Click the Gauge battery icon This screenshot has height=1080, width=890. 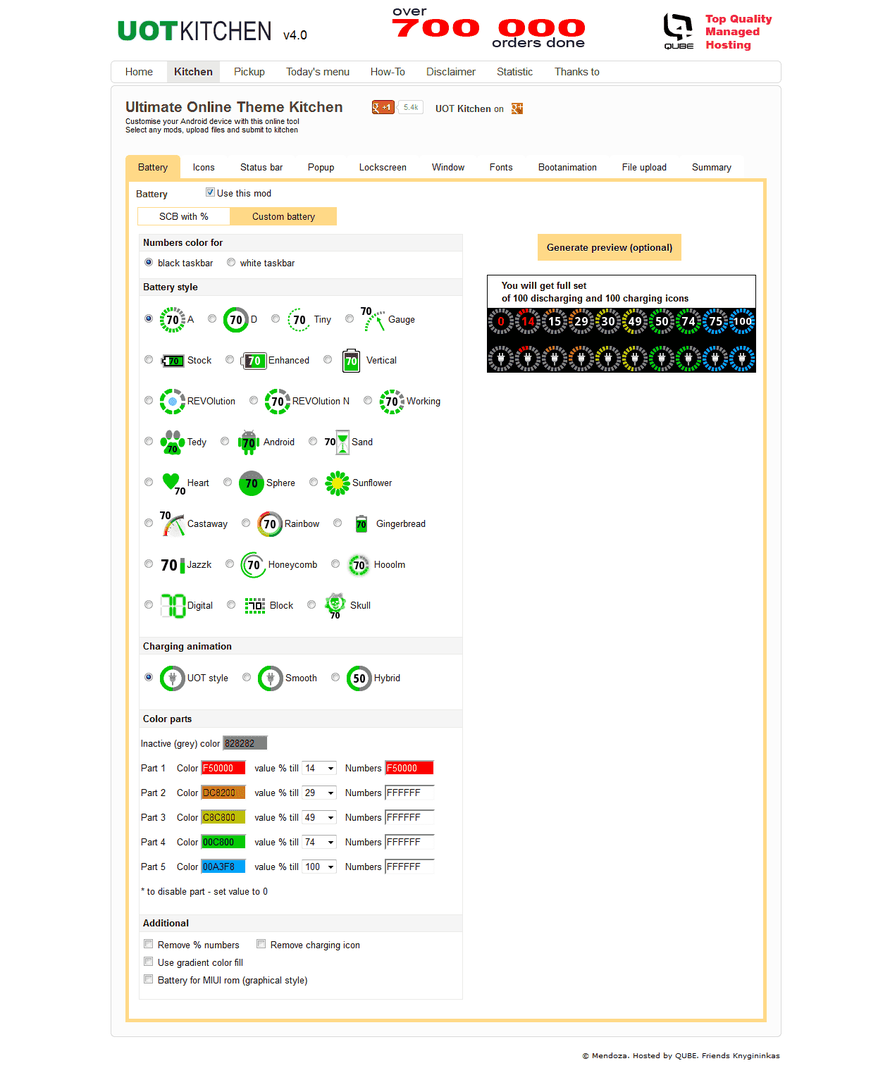373,320
